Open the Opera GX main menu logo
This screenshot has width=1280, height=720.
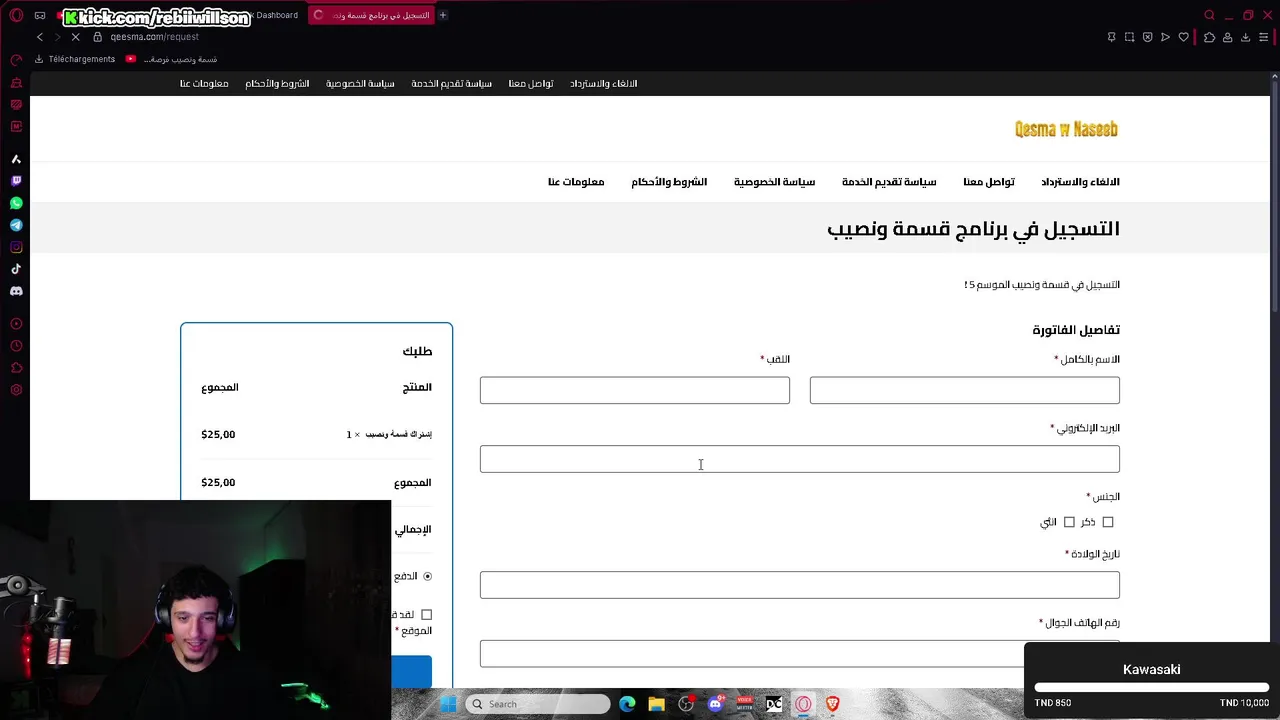(16, 15)
